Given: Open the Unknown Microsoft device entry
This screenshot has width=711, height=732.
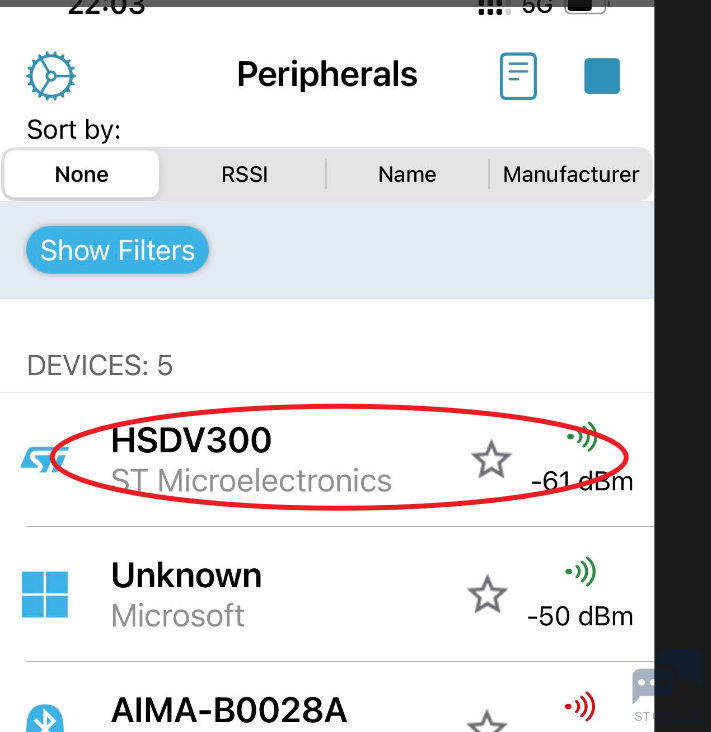Looking at the screenshot, I should click(x=327, y=594).
